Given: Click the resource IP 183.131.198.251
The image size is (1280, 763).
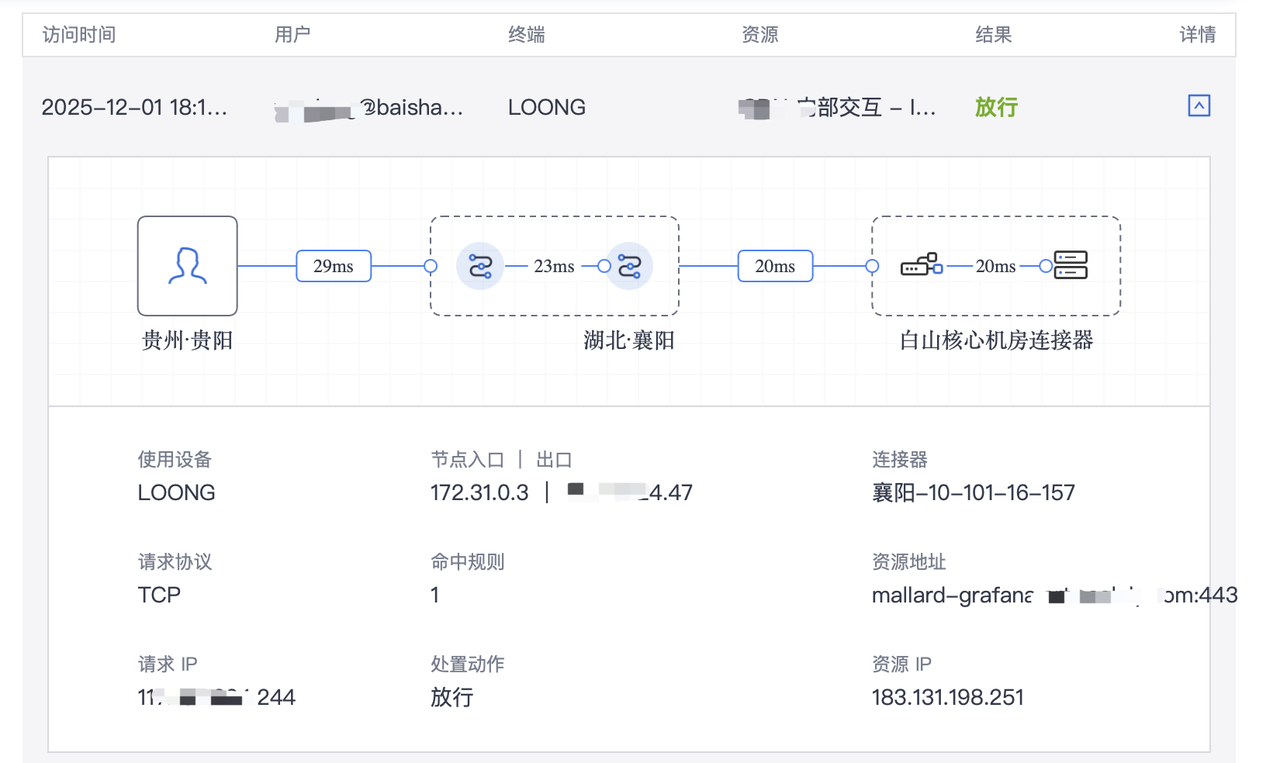Looking at the screenshot, I should coord(947,697).
